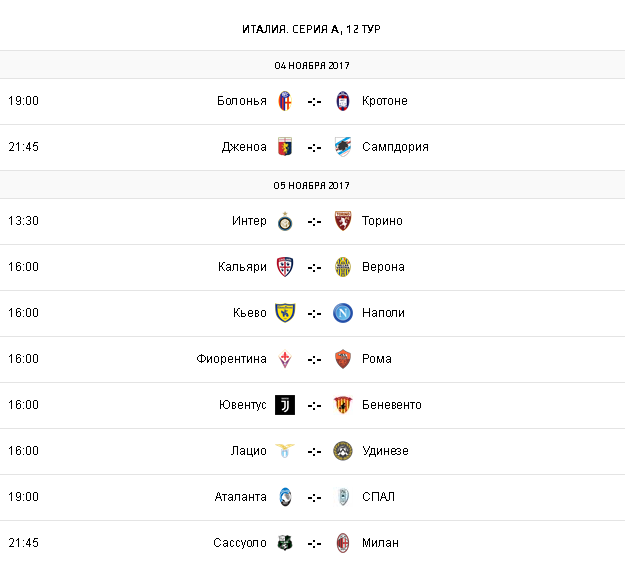Viewport: 625px width, 564px height.
Task: Click the Кьево versus Наполи score placeholder
Action: [x=314, y=313]
